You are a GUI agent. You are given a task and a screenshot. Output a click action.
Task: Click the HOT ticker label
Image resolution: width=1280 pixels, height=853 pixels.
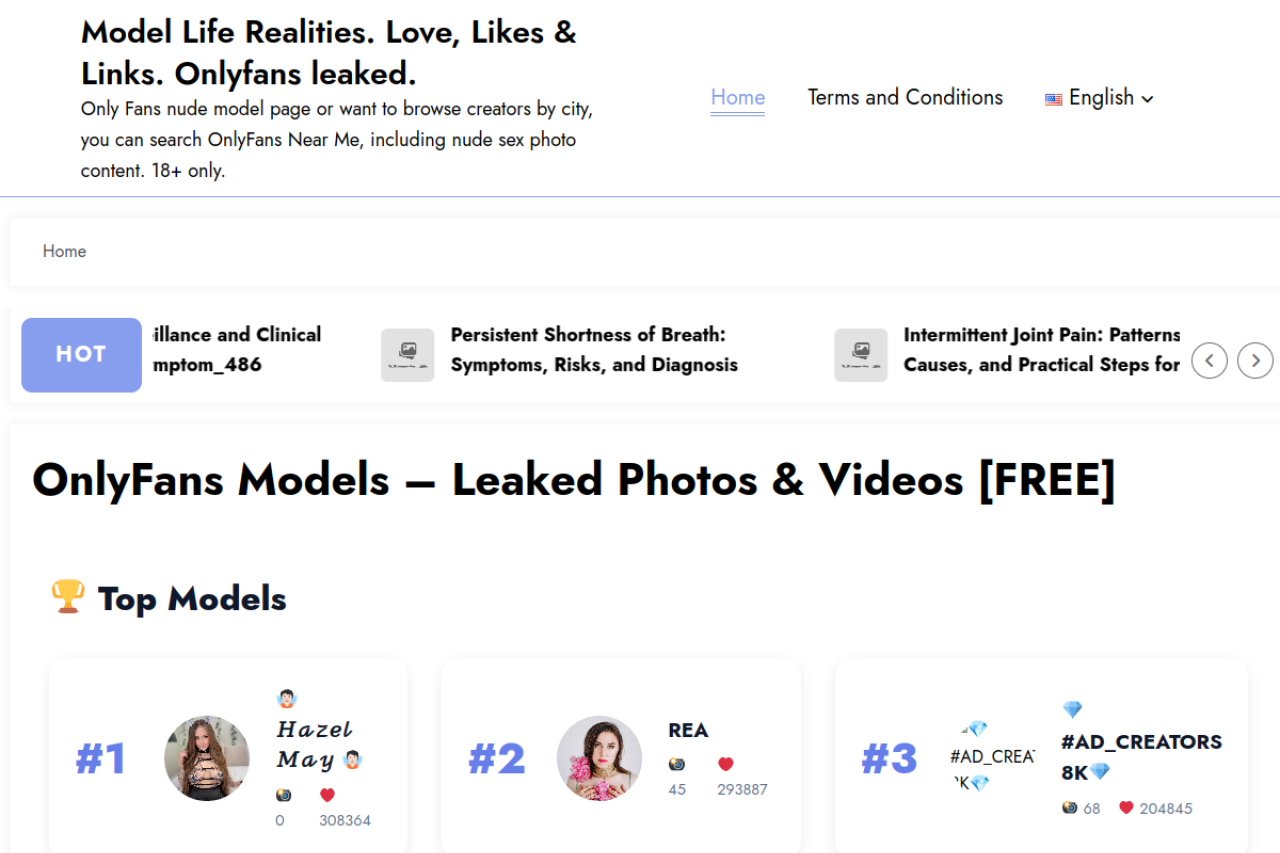[81, 354]
